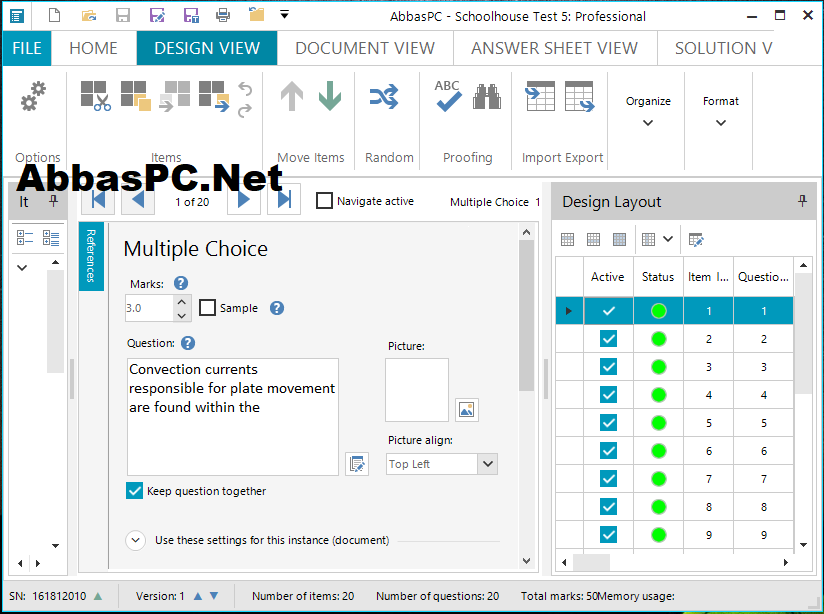Toggle Active checkbox for item 5
824x614 pixels.
608,423
